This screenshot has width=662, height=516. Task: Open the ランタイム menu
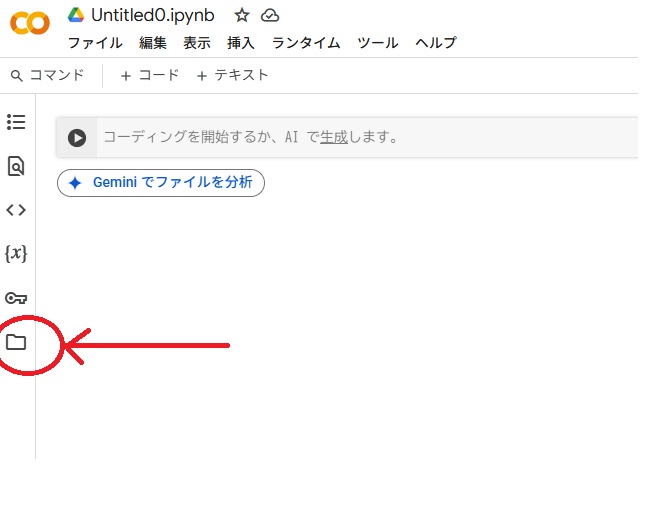point(306,43)
